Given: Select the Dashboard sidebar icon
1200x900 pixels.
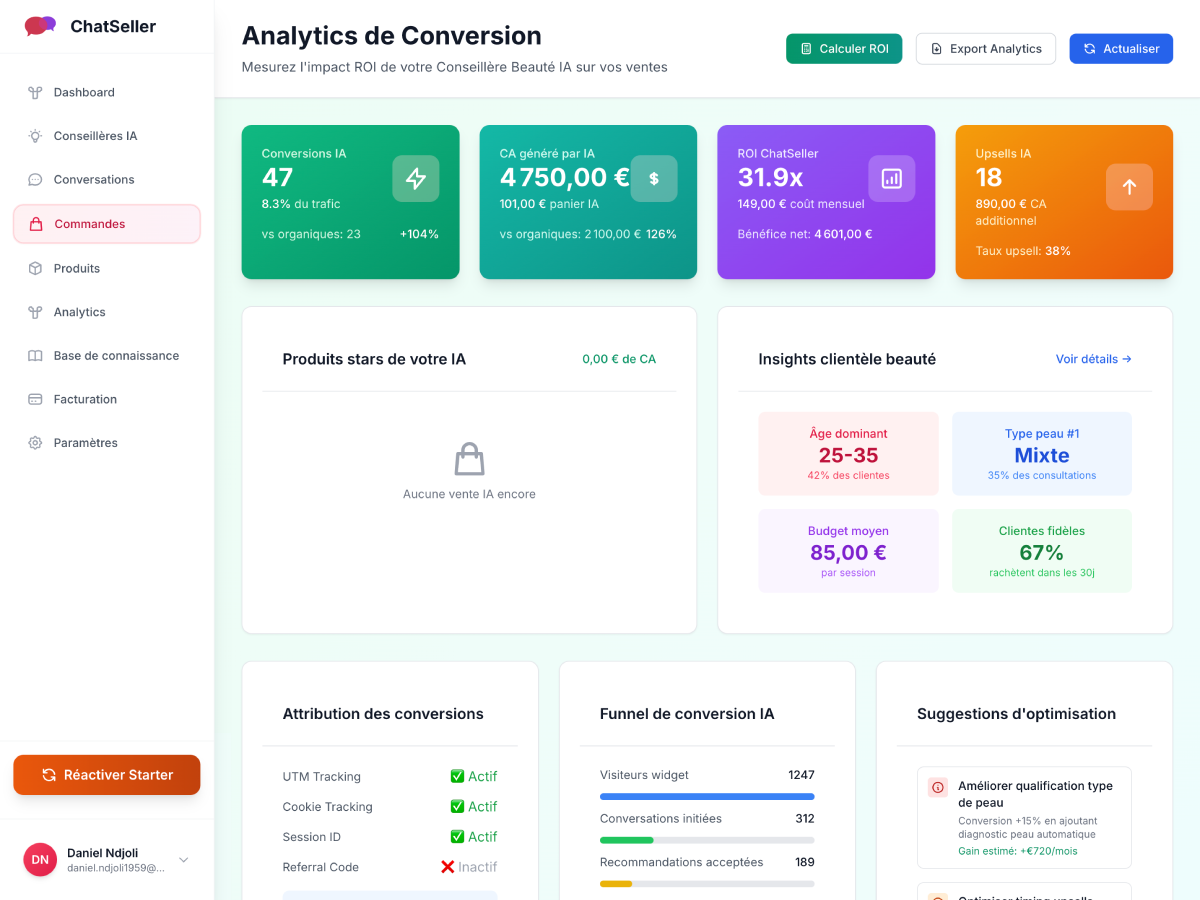Looking at the screenshot, I should point(33,92).
